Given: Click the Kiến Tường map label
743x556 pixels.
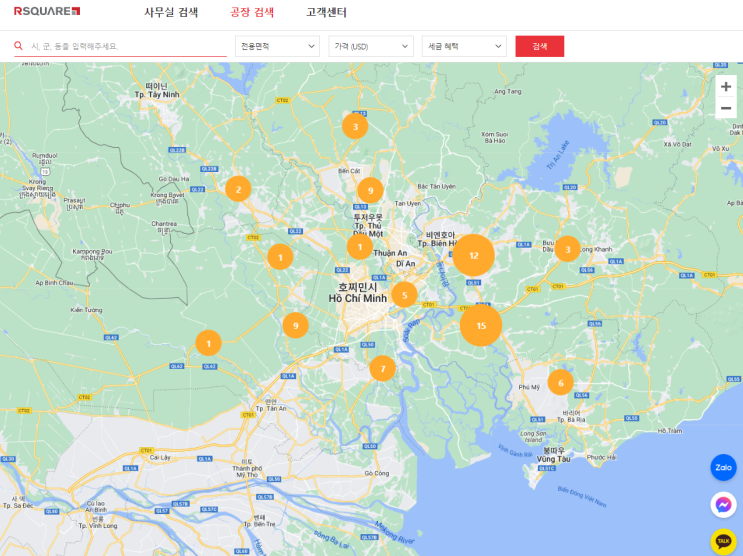Looking at the screenshot, I should coord(86,310).
